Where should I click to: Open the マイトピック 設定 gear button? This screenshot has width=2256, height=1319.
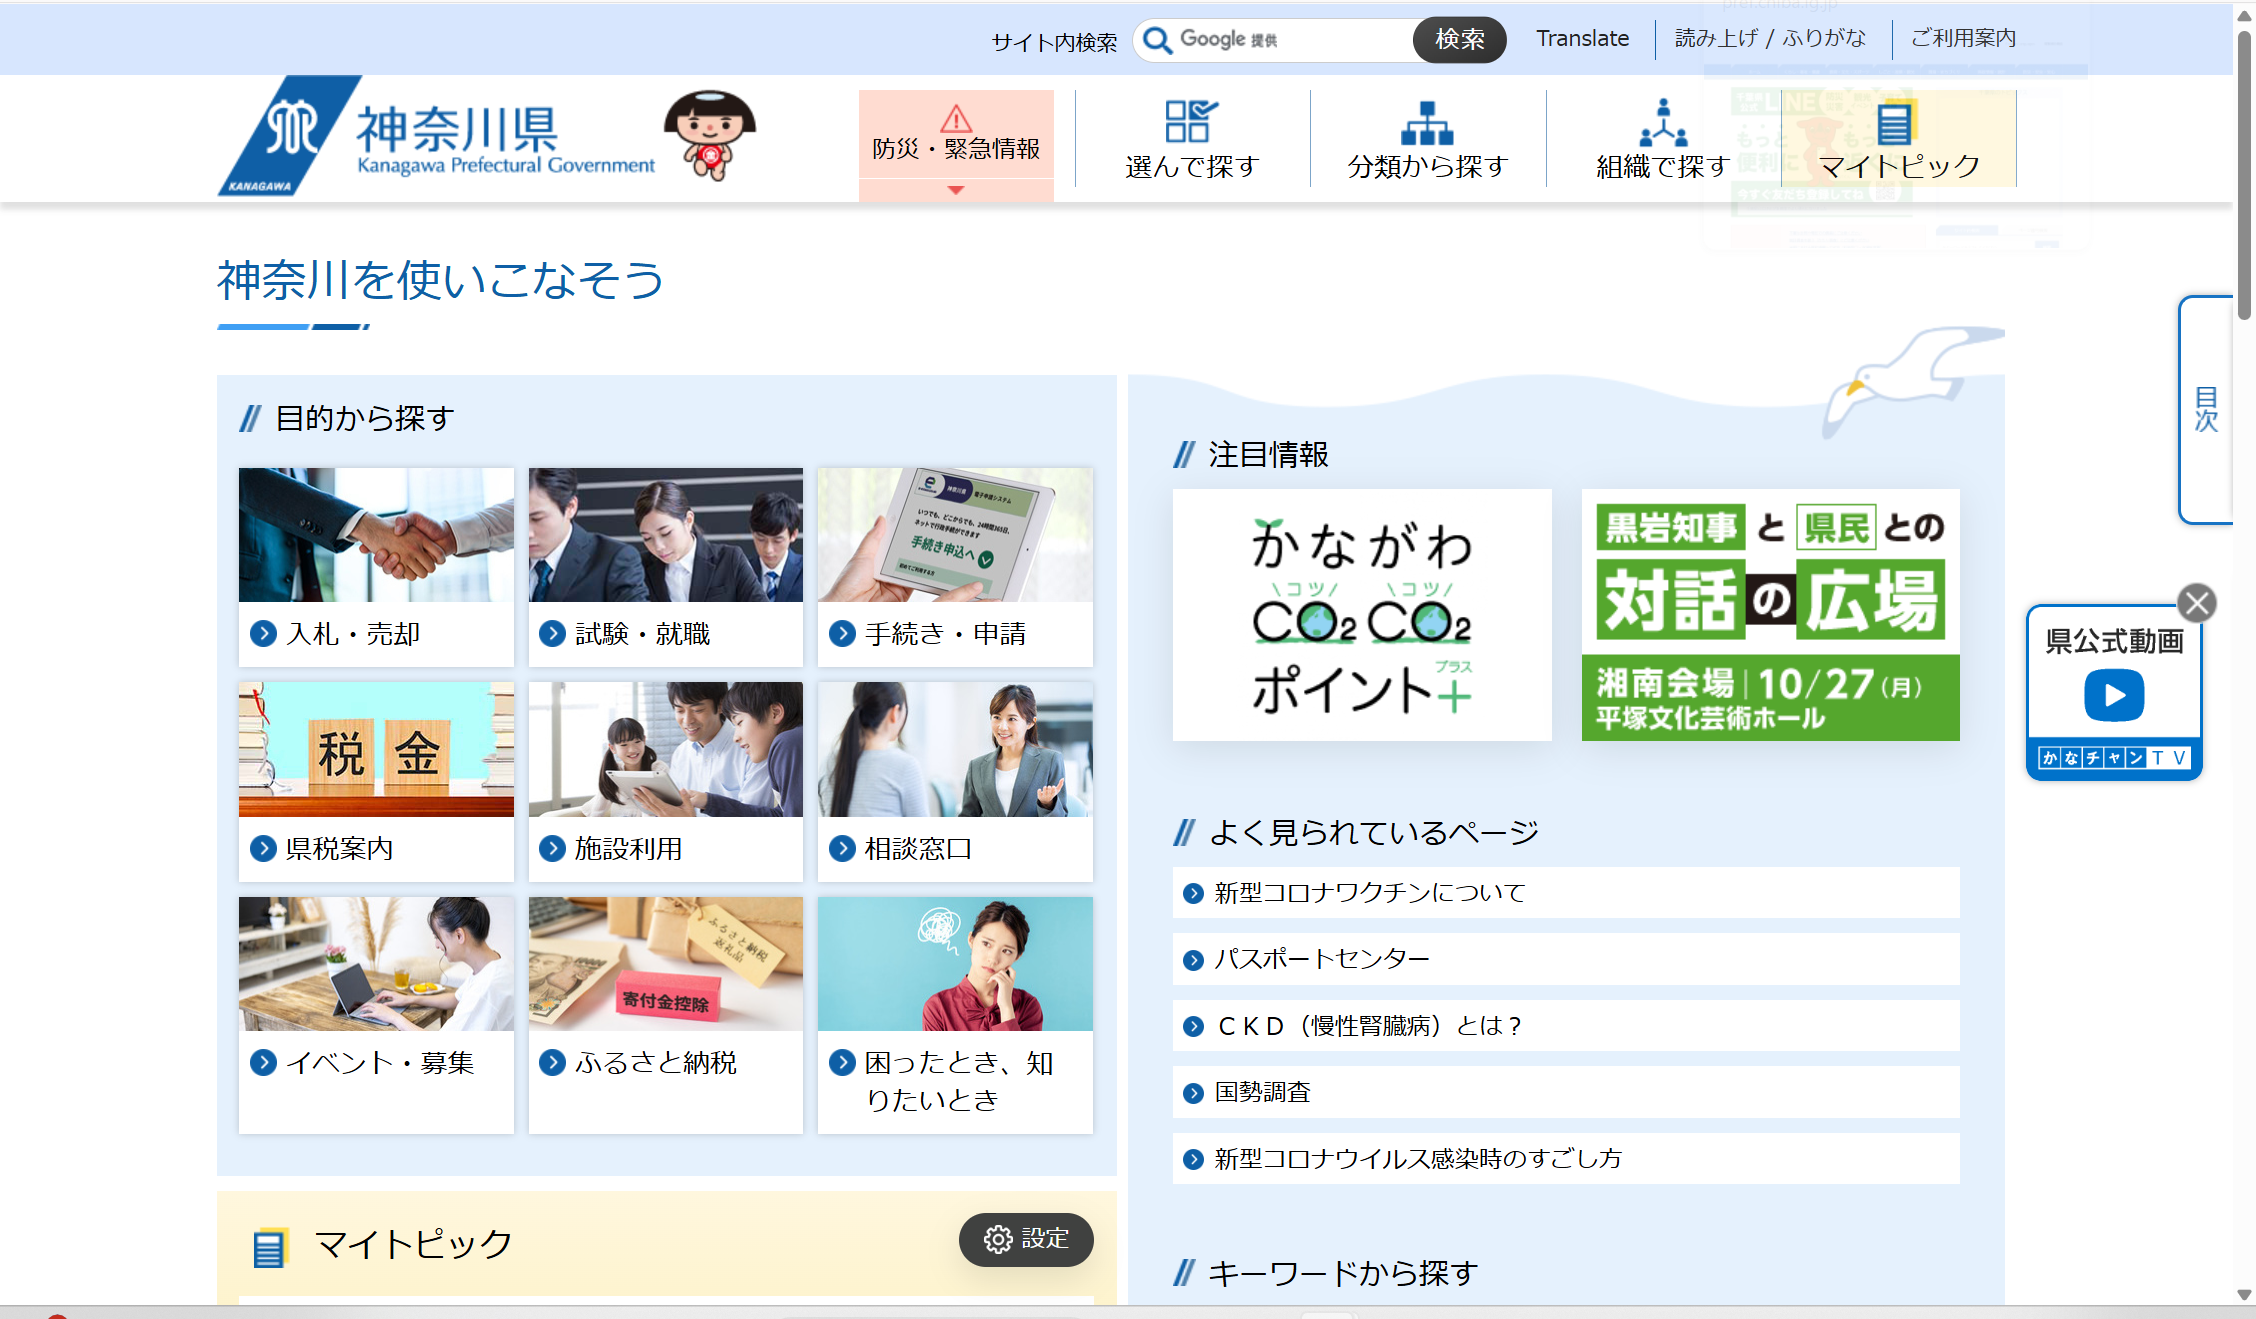click(x=1025, y=1239)
